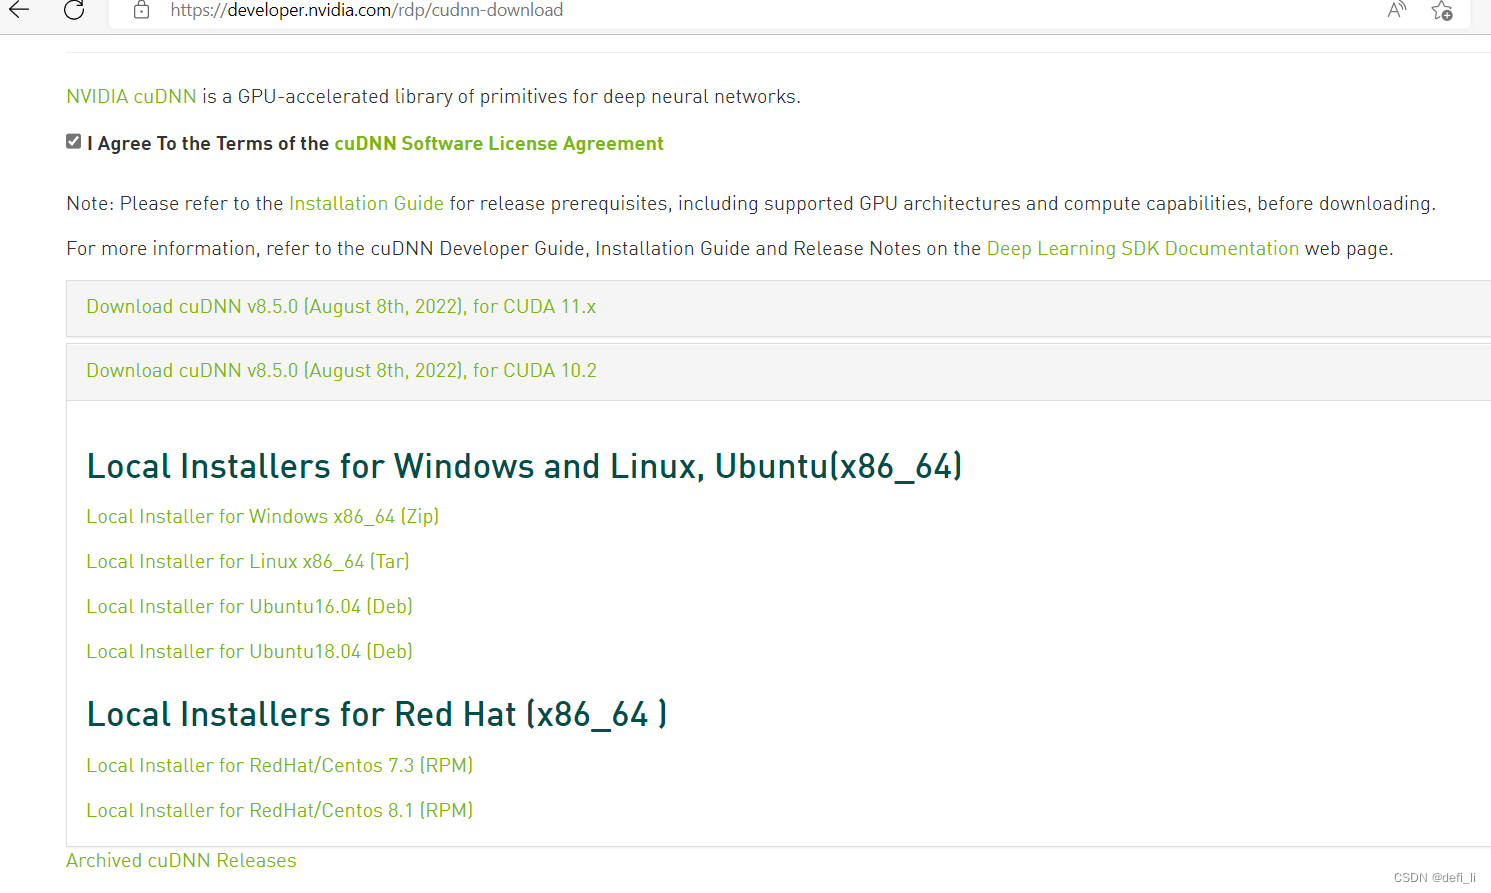
Task: Activate the Read Aloud icon in address bar
Action: tap(1397, 10)
